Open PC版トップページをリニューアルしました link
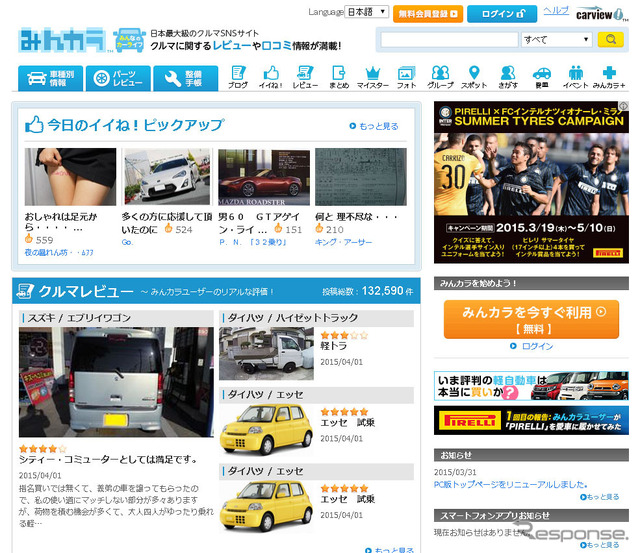The height and width of the screenshot is (553, 640). 510,484
